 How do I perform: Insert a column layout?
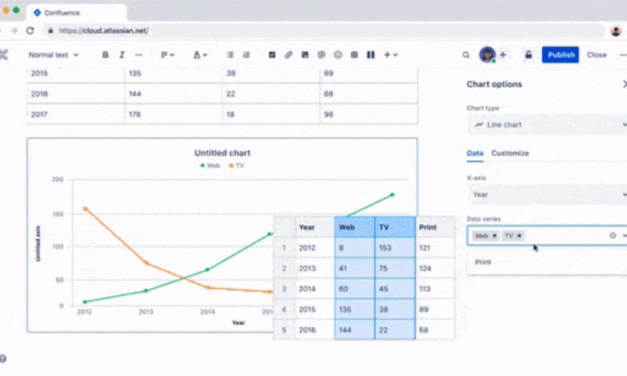[x=371, y=55]
